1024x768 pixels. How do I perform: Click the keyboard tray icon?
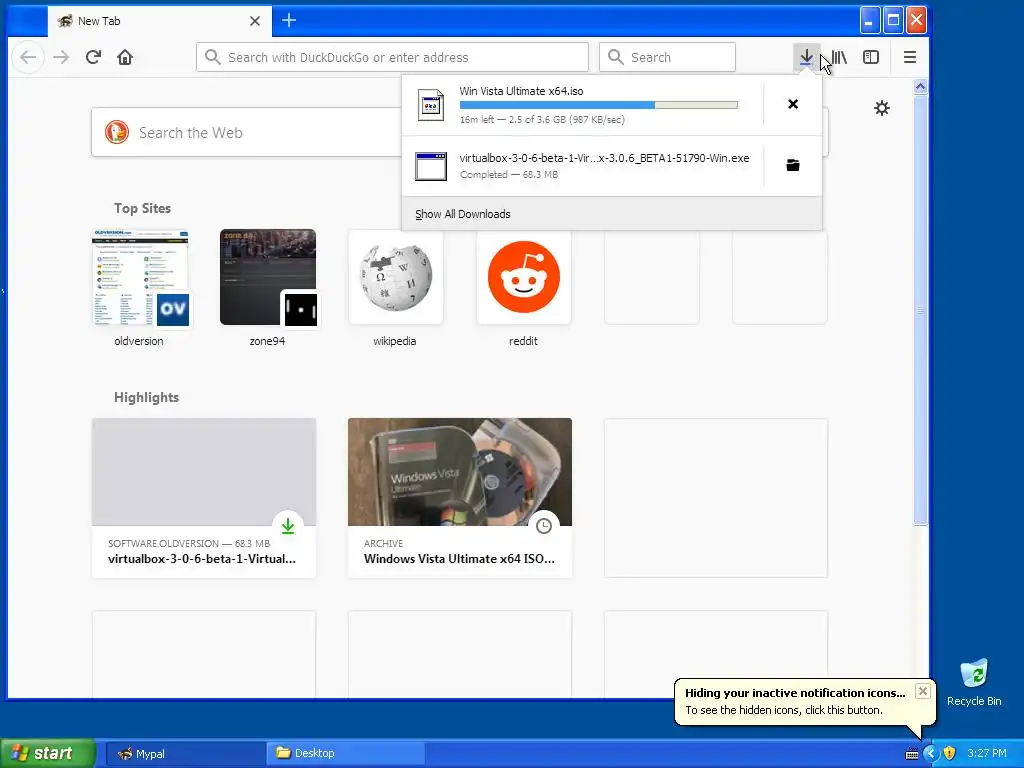(x=912, y=754)
